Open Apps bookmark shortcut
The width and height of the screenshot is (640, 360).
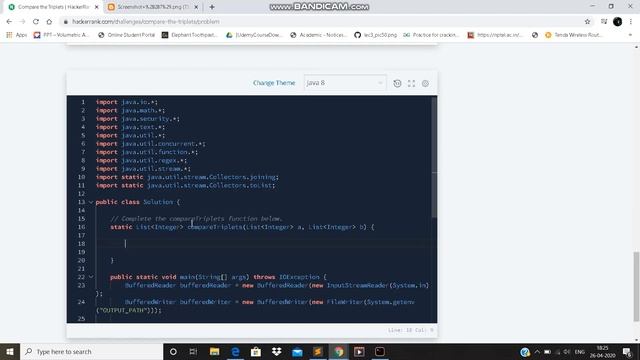coord(17,35)
